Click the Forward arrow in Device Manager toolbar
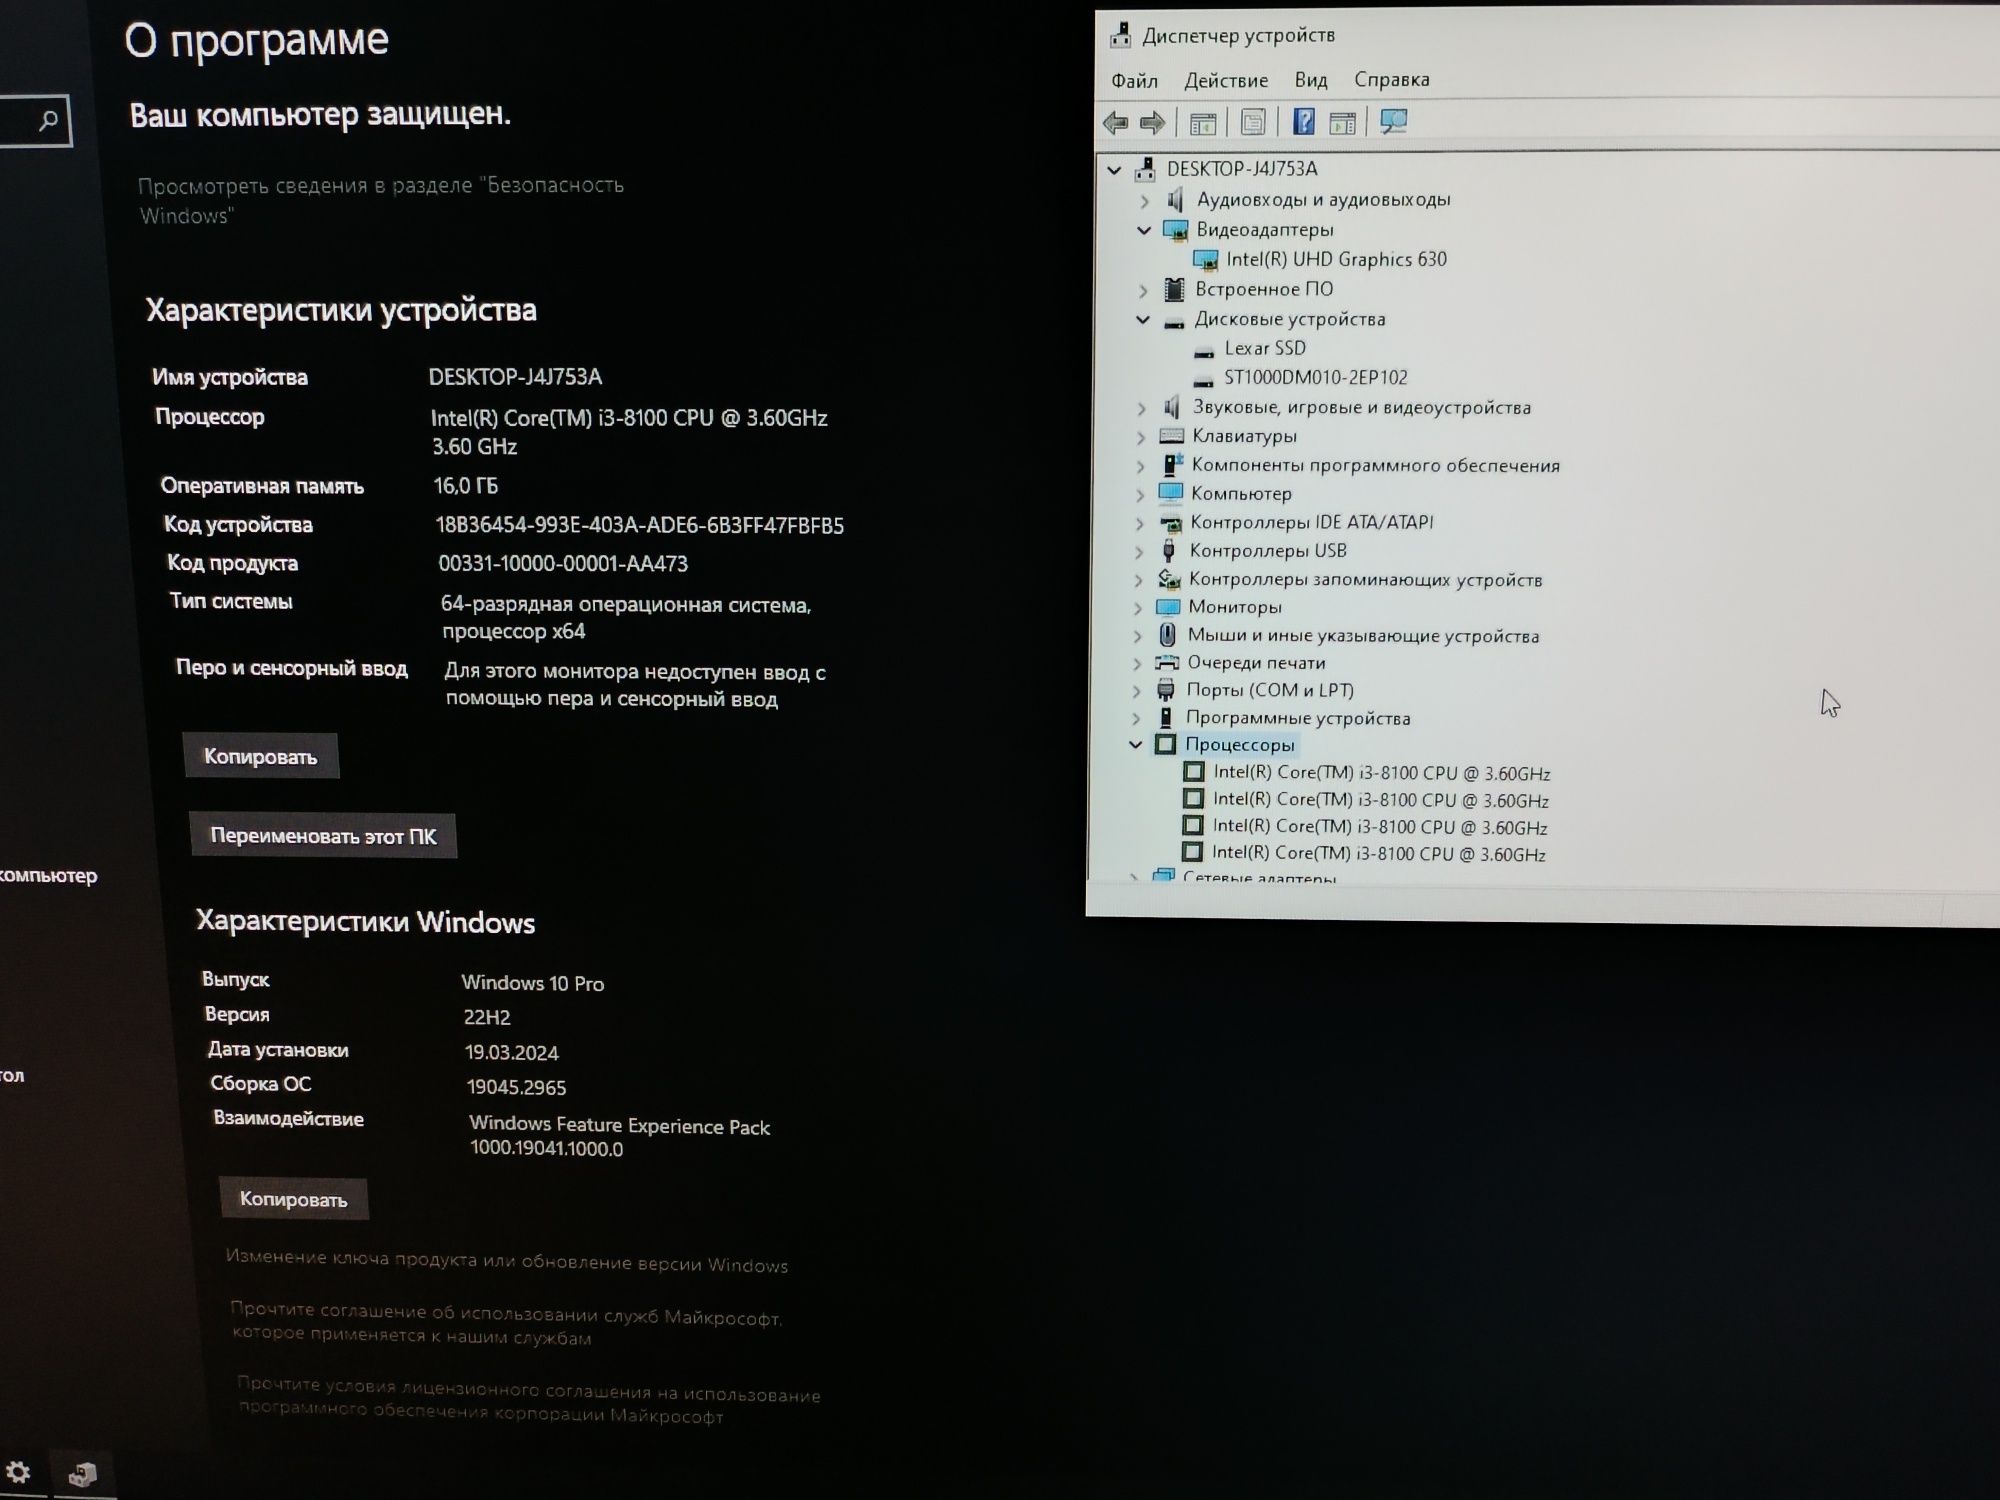This screenshot has height=1500, width=2000. 1152,122
